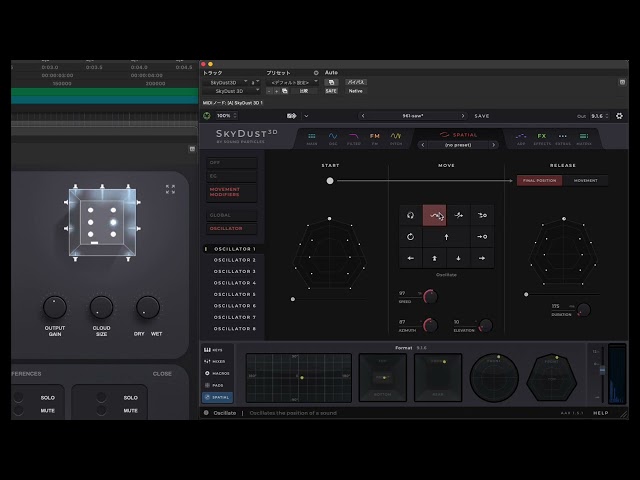
Task: Adjust the AZIMUTH knob
Action: (x=430, y=325)
